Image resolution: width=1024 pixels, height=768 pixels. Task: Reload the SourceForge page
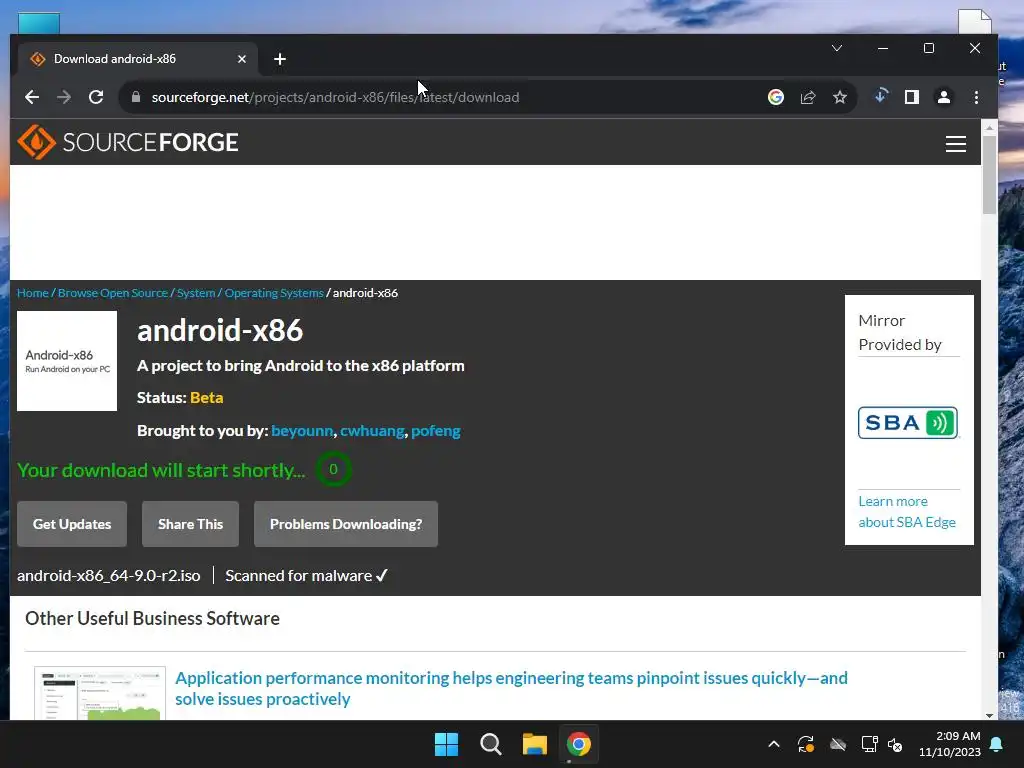tap(96, 97)
